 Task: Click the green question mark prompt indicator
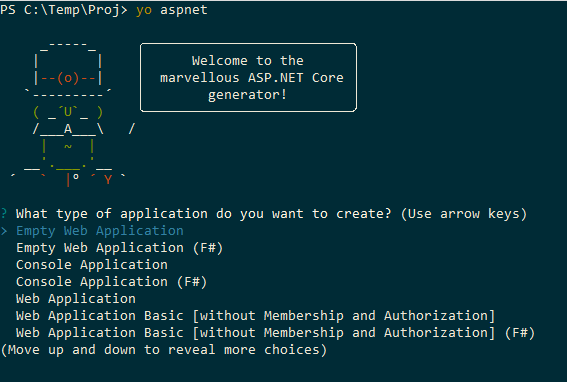(4, 214)
